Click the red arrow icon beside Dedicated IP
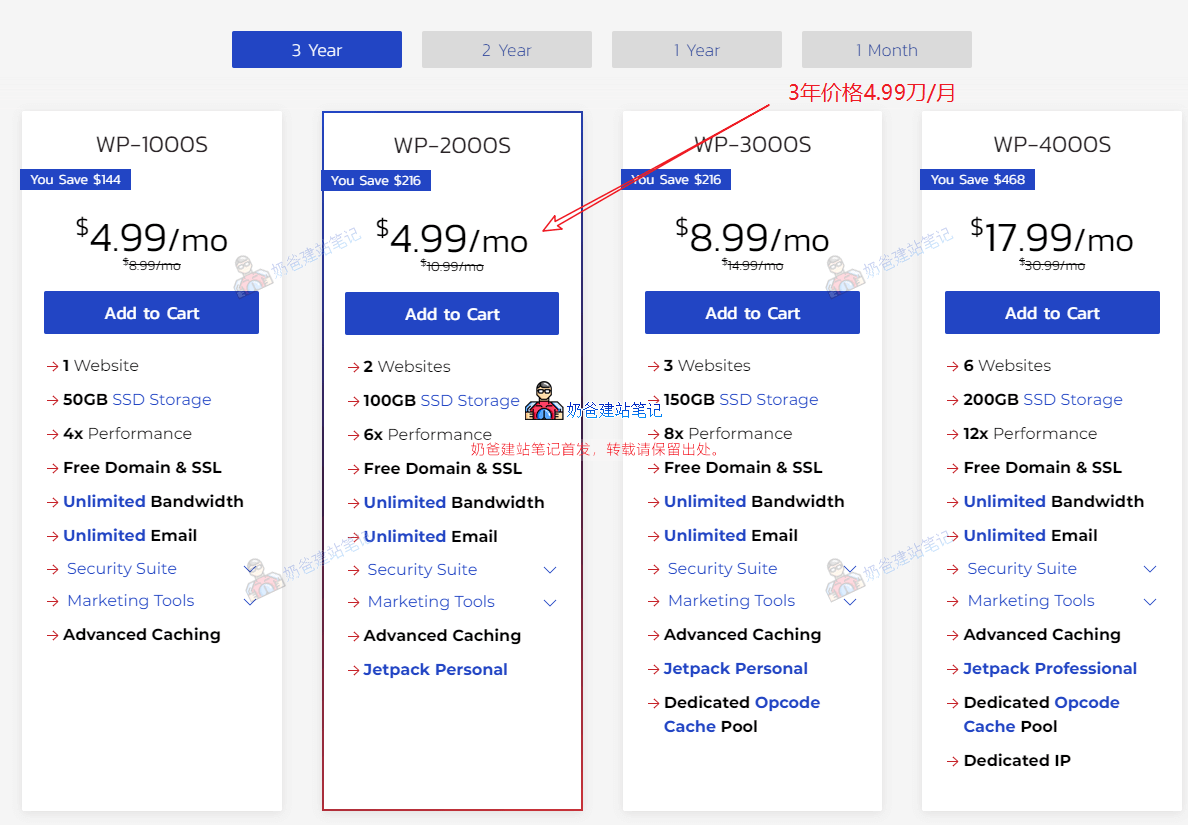 [x=953, y=761]
